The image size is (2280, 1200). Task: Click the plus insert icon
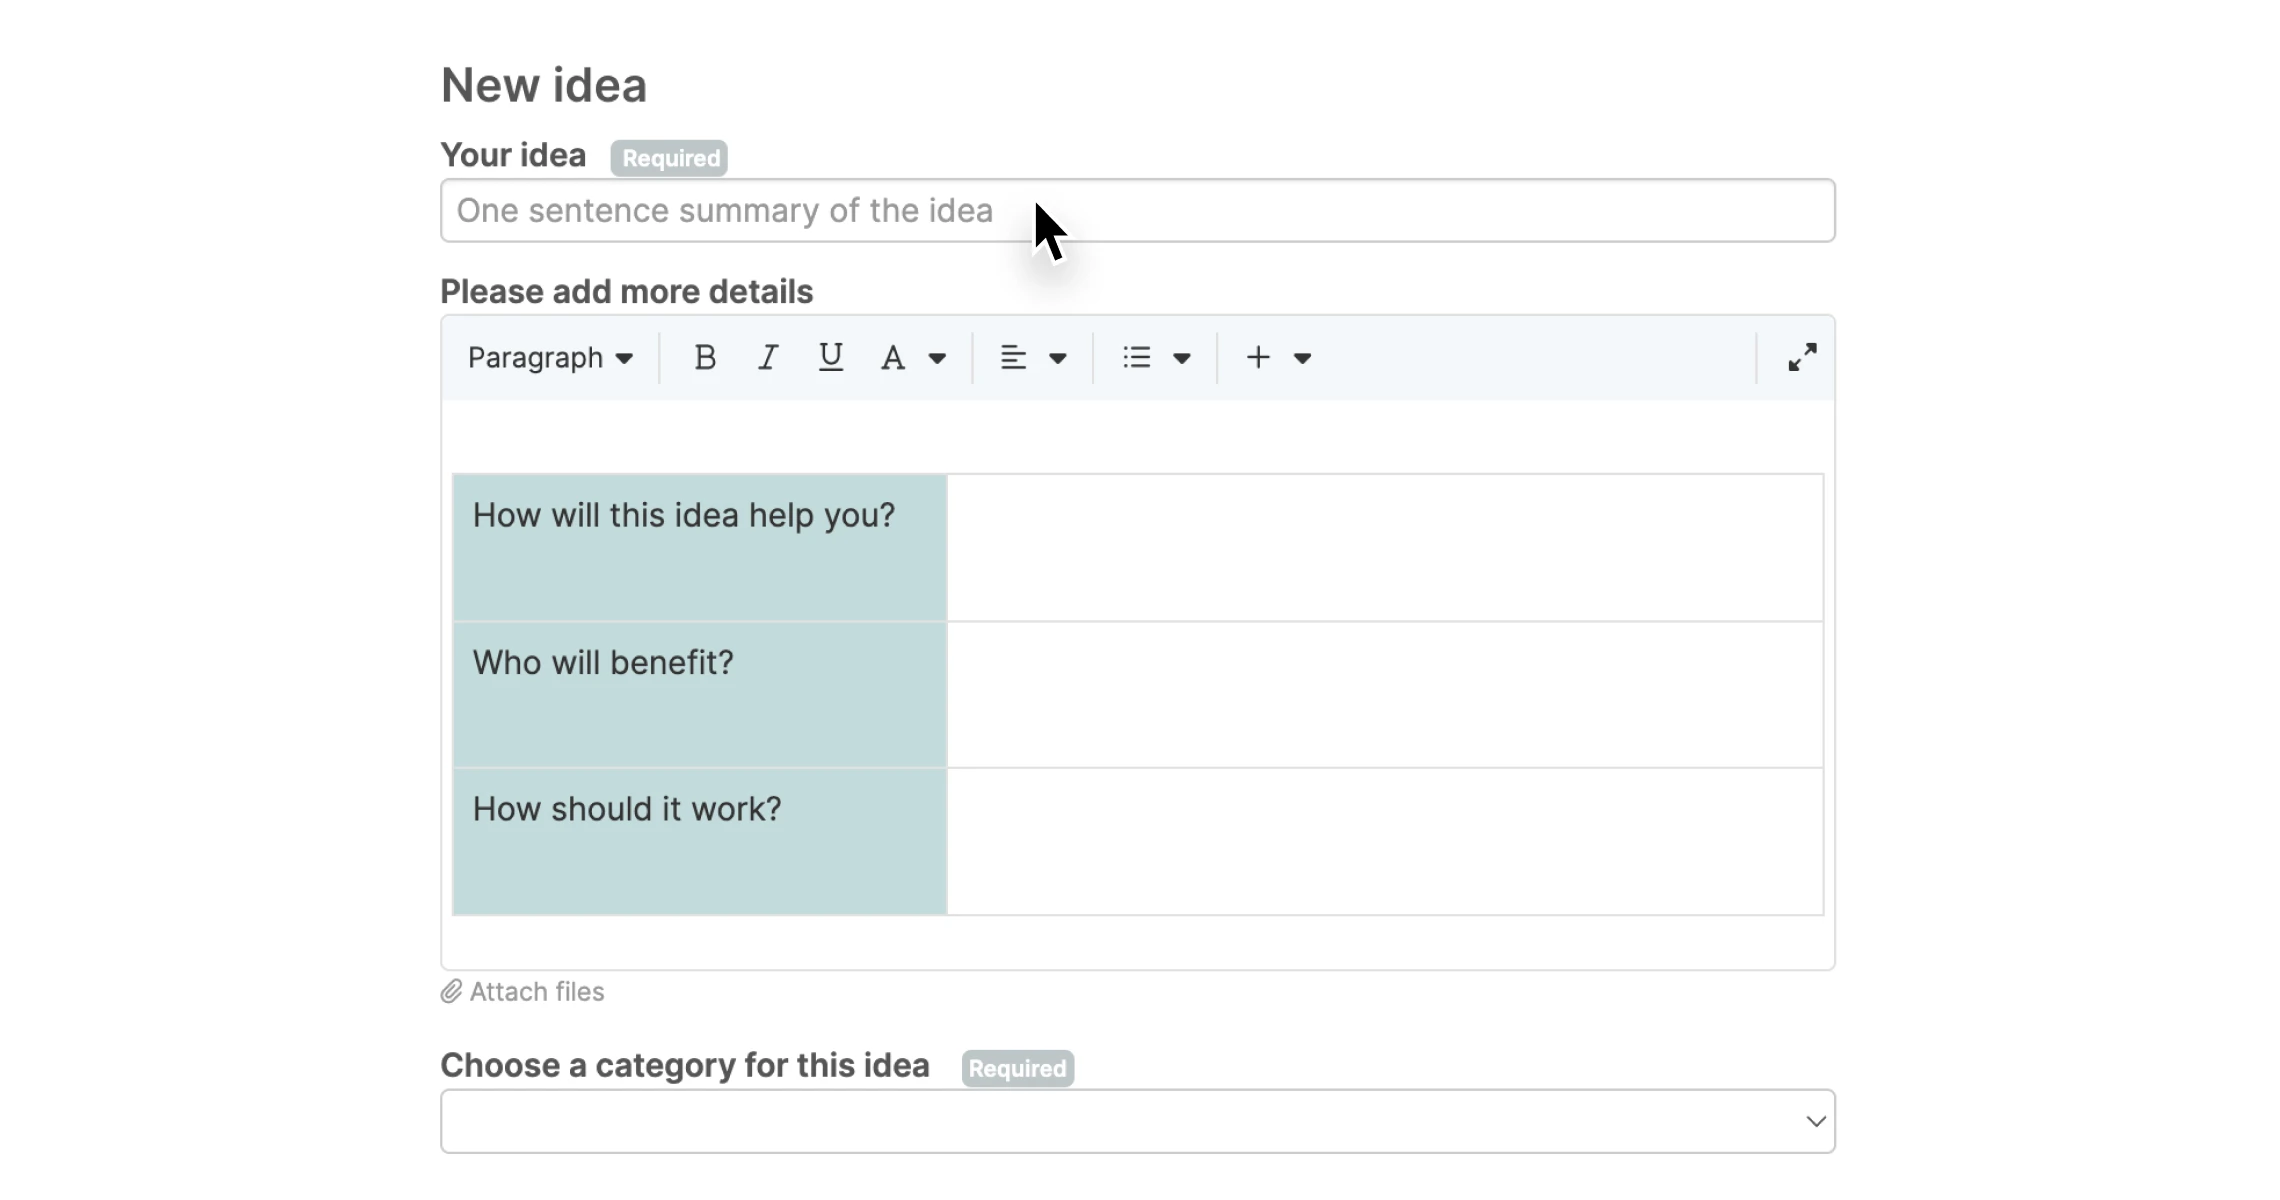tap(1258, 358)
